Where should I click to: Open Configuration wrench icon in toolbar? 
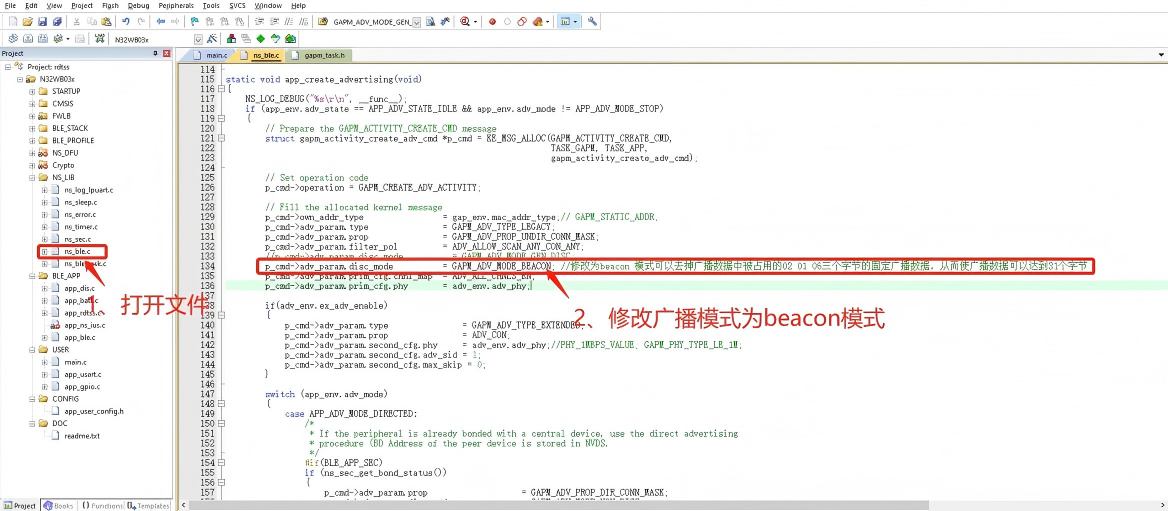(593, 21)
